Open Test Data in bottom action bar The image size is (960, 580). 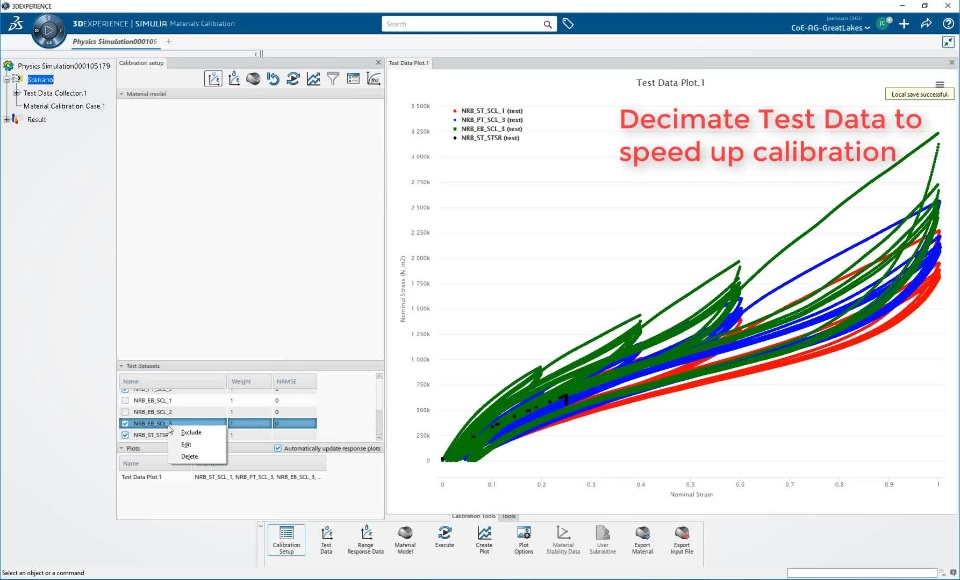coord(326,540)
